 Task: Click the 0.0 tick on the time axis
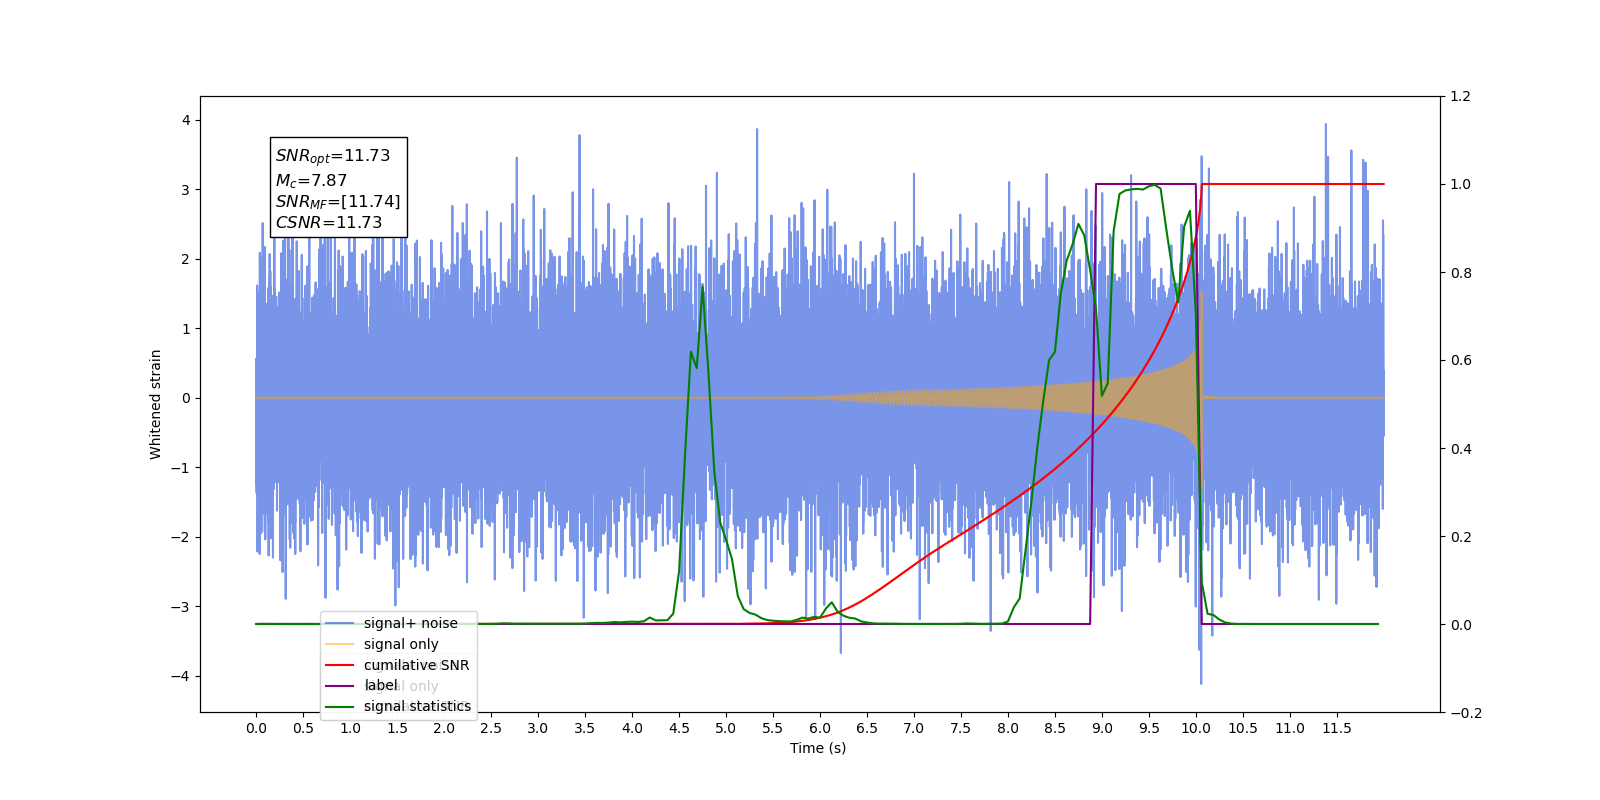pos(256,728)
